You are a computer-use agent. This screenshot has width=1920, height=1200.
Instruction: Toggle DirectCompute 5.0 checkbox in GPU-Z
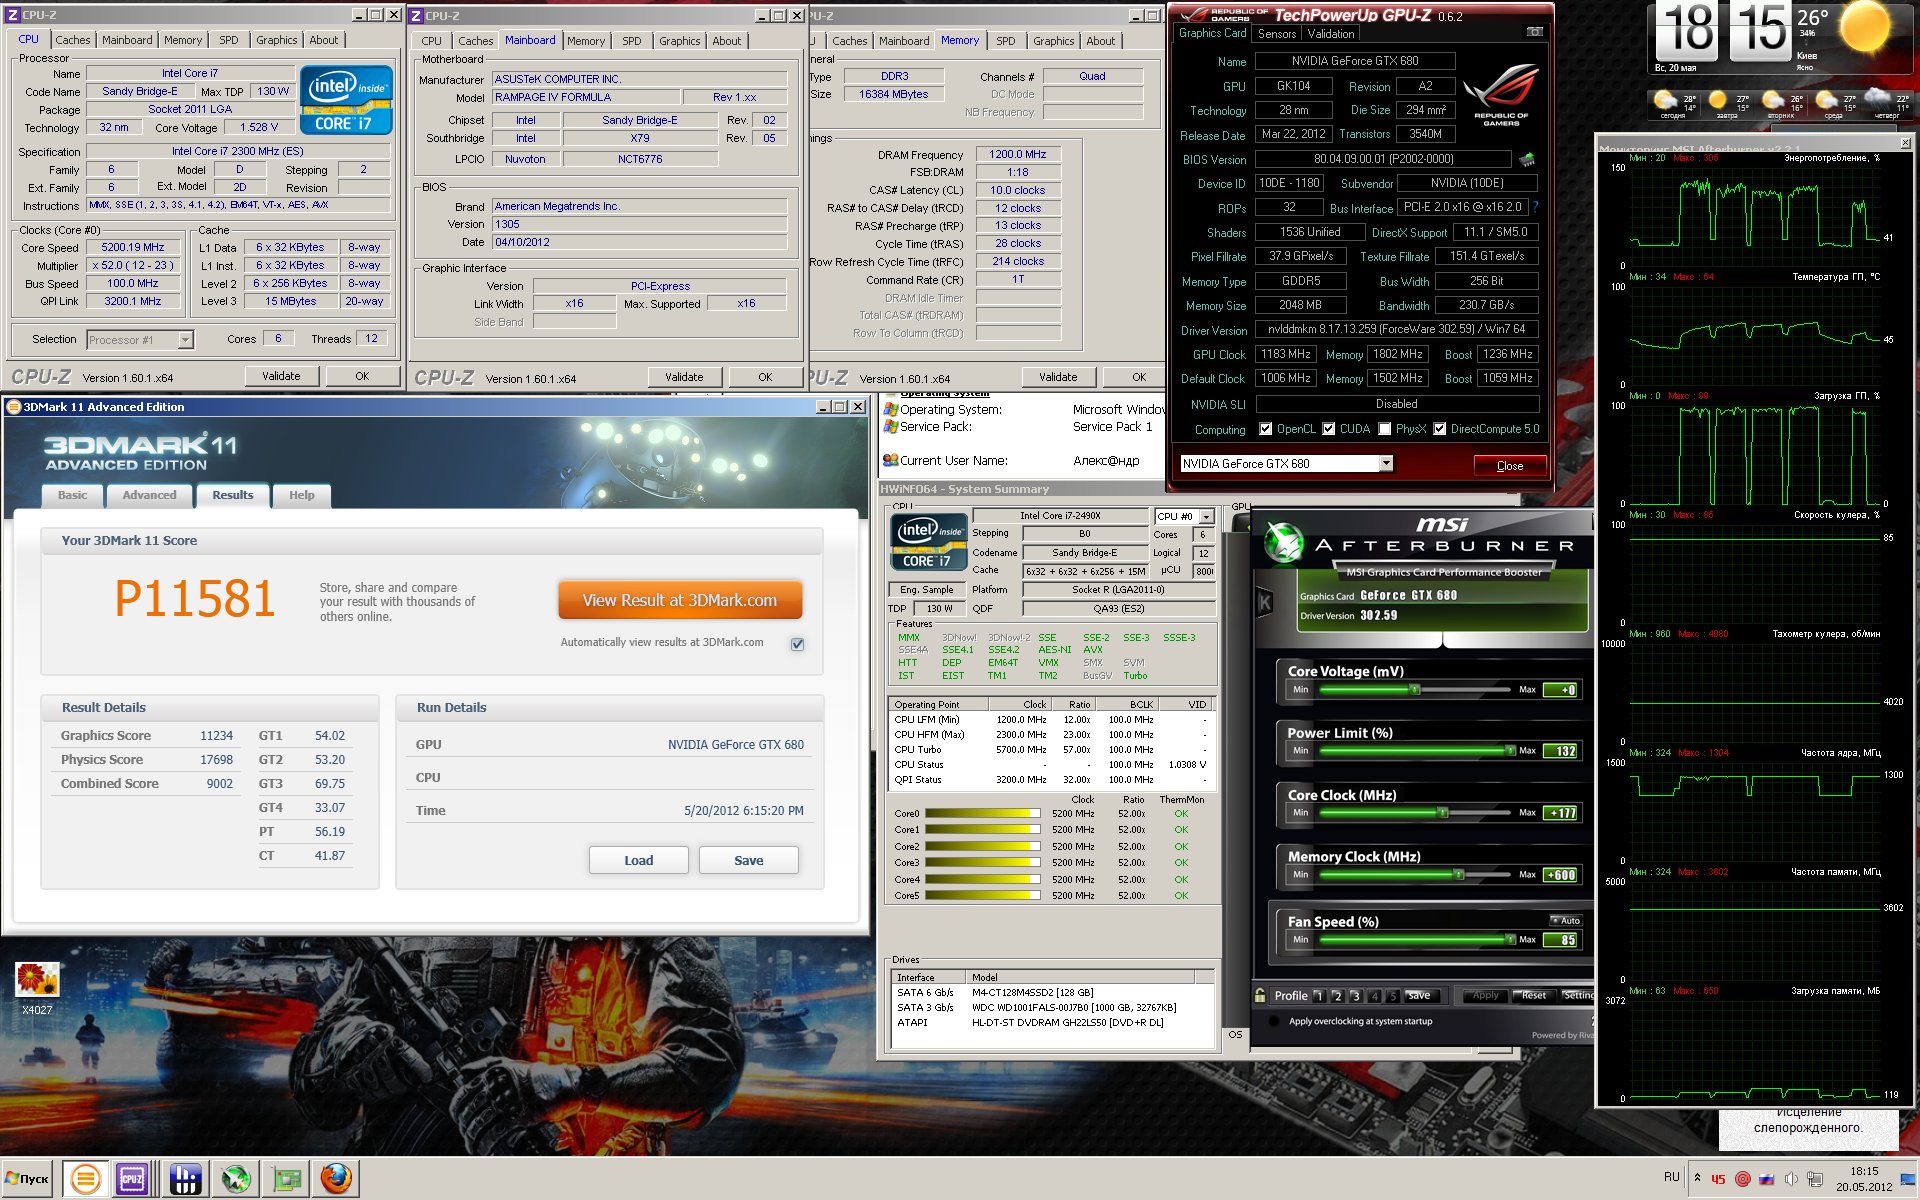point(1439,429)
